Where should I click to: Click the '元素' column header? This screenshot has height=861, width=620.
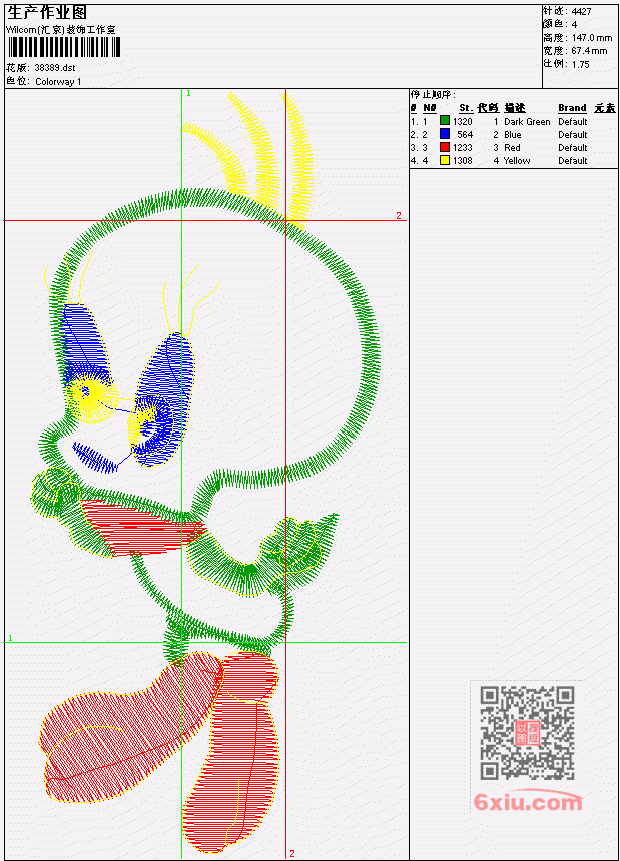coord(605,108)
